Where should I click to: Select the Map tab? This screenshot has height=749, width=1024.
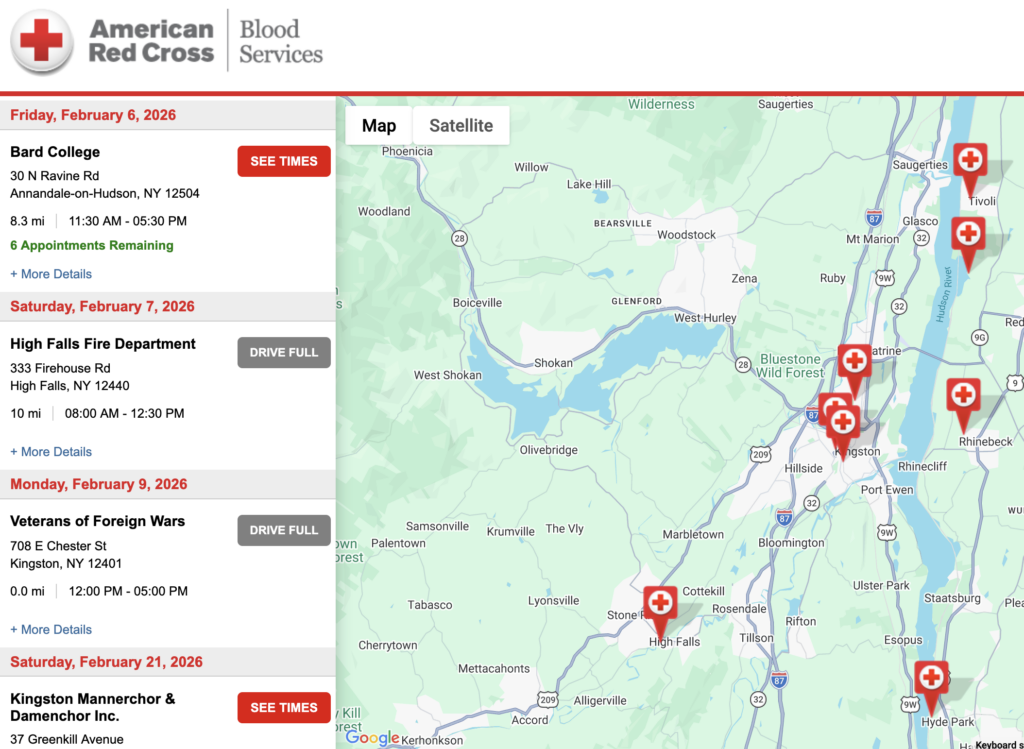pyautogui.click(x=378, y=125)
